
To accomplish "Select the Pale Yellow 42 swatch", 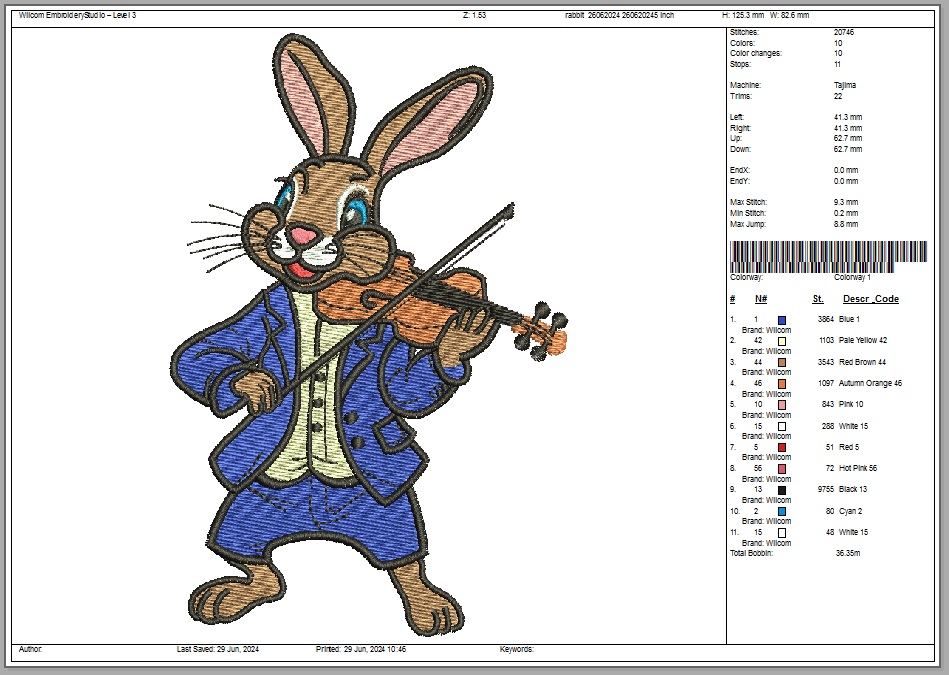I will click(782, 341).
